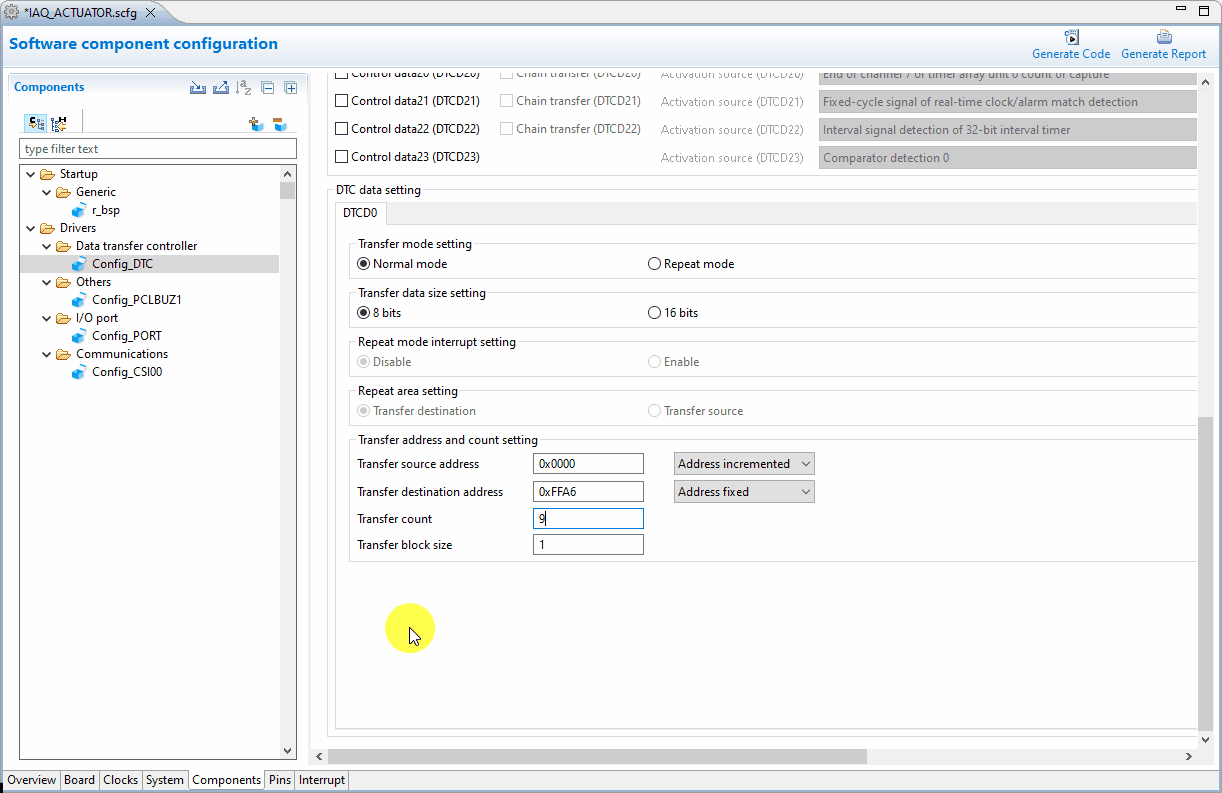This screenshot has height=793, width=1222.
Task: Click the type filter text field
Action: tap(158, 149)
